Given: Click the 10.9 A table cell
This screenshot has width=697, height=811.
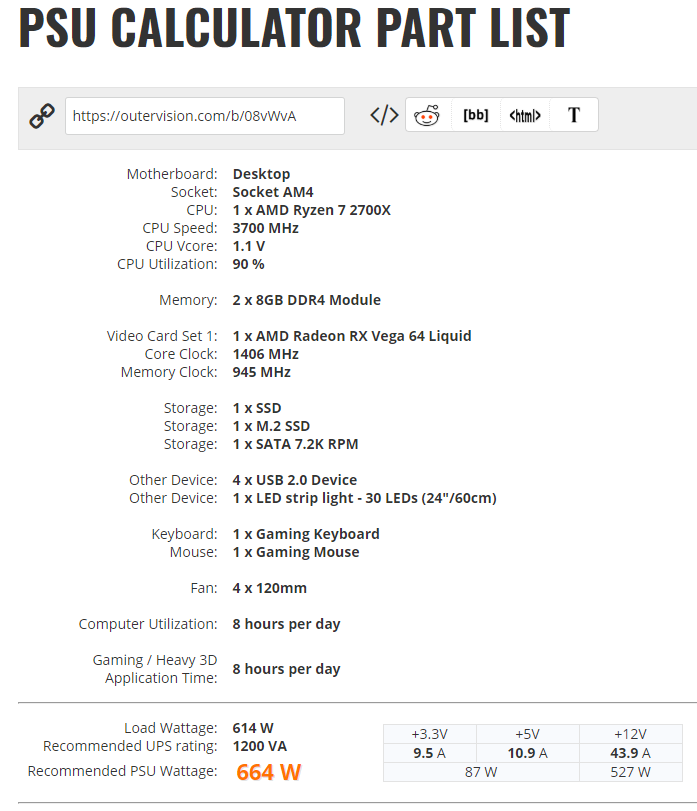Looking at the screenshot, I should tap(527, 753).
